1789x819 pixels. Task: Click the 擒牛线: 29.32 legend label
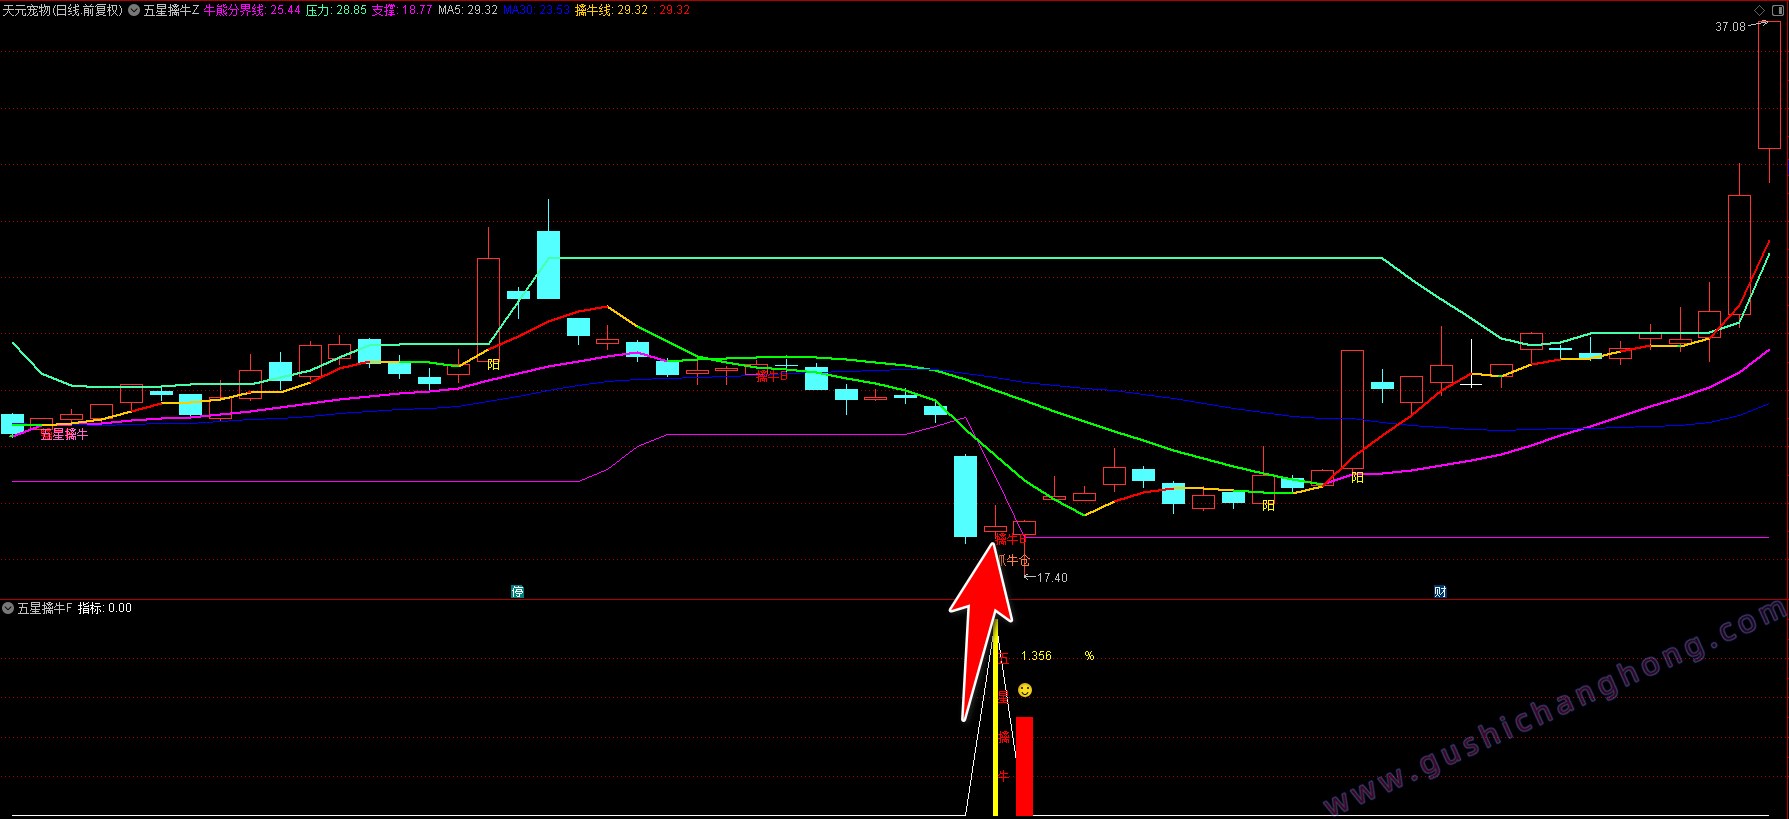[x=611, y=10]
